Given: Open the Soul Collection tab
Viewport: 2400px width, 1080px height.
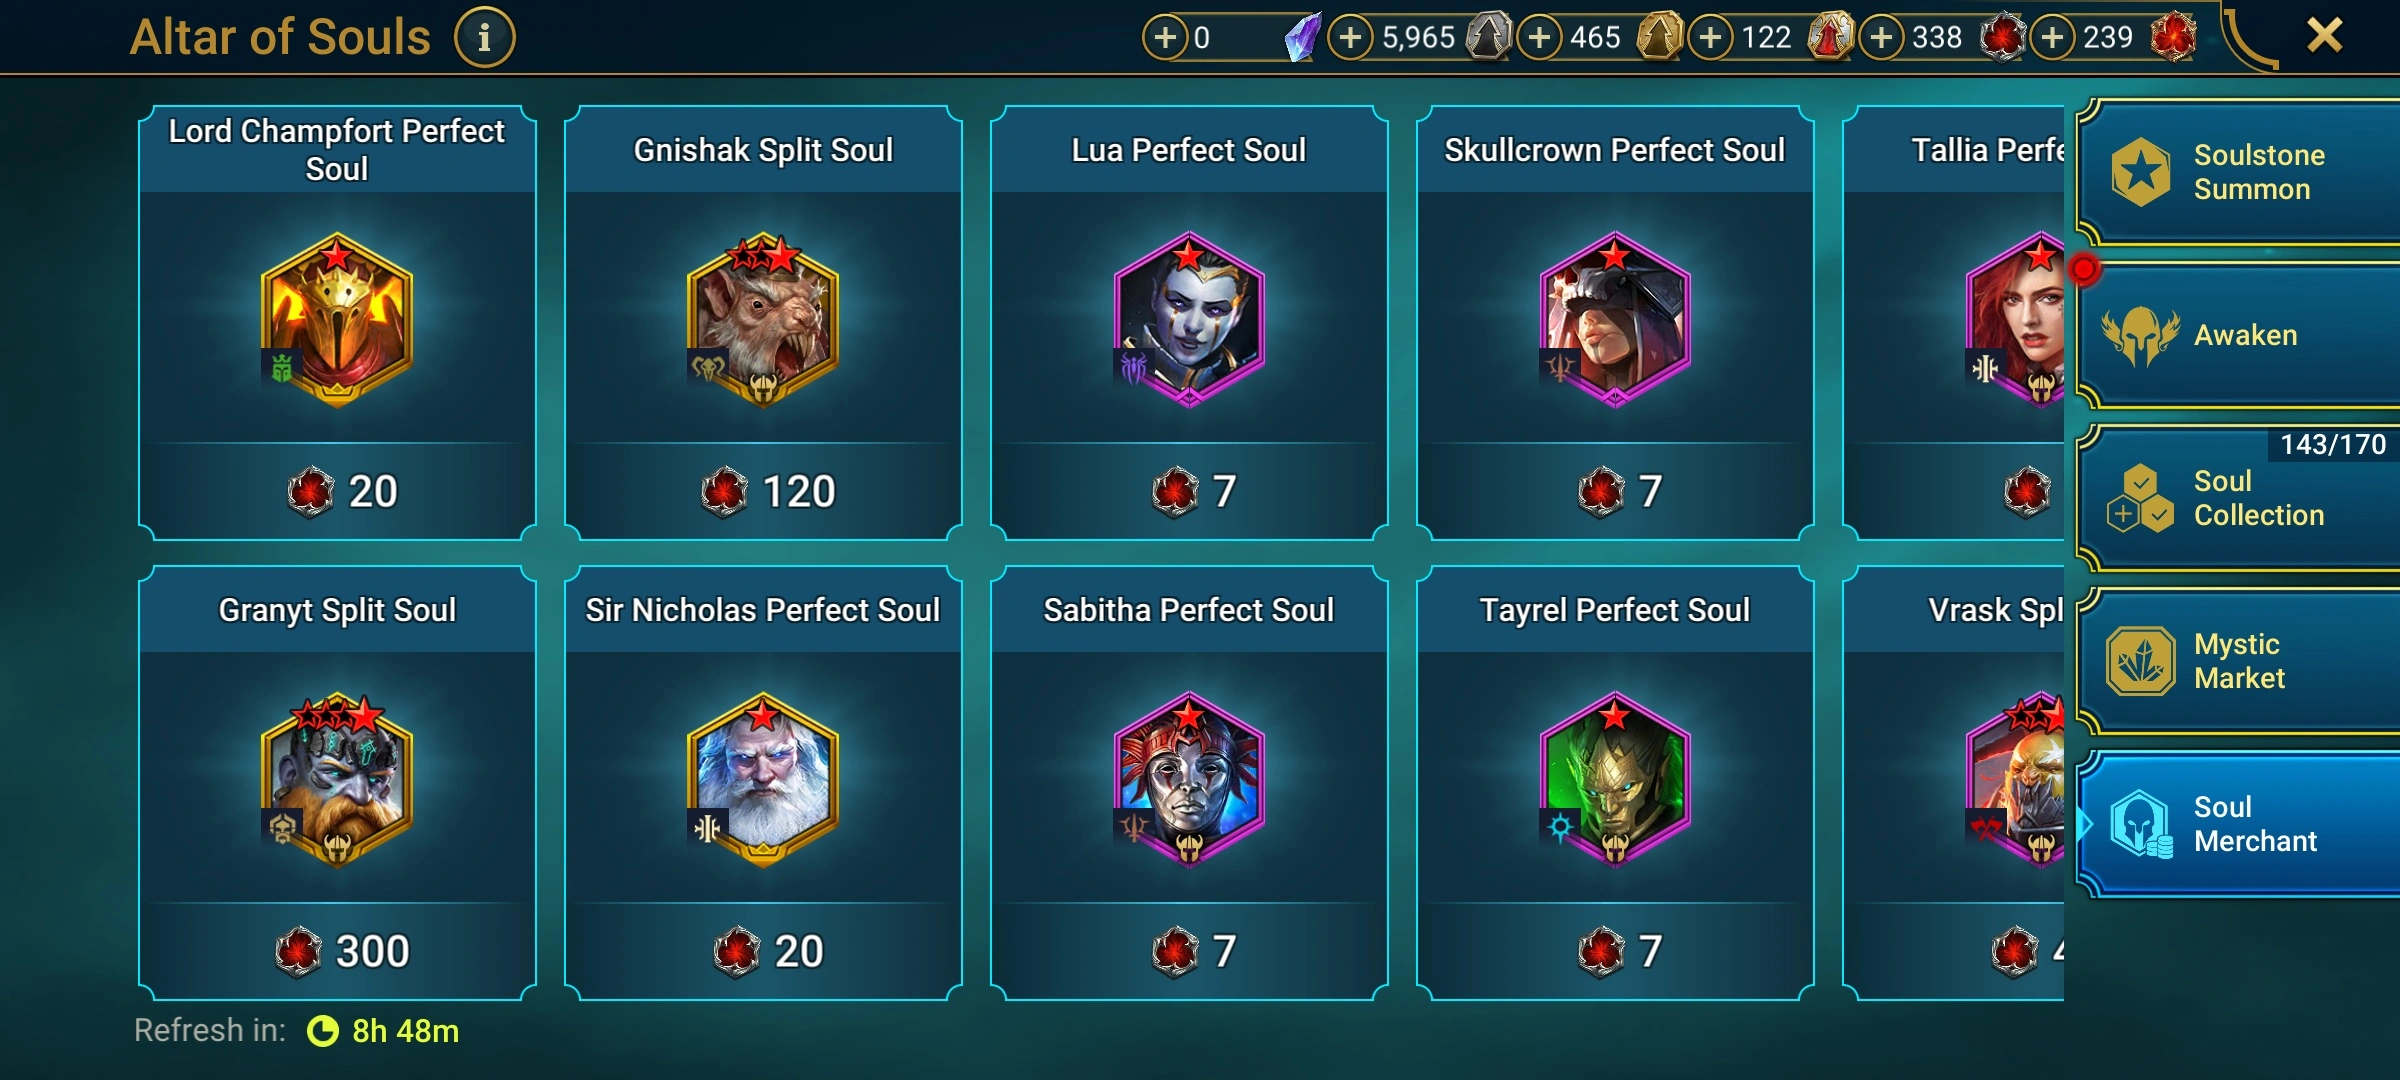Looking at the screenshot, I should pos(2238,498).
